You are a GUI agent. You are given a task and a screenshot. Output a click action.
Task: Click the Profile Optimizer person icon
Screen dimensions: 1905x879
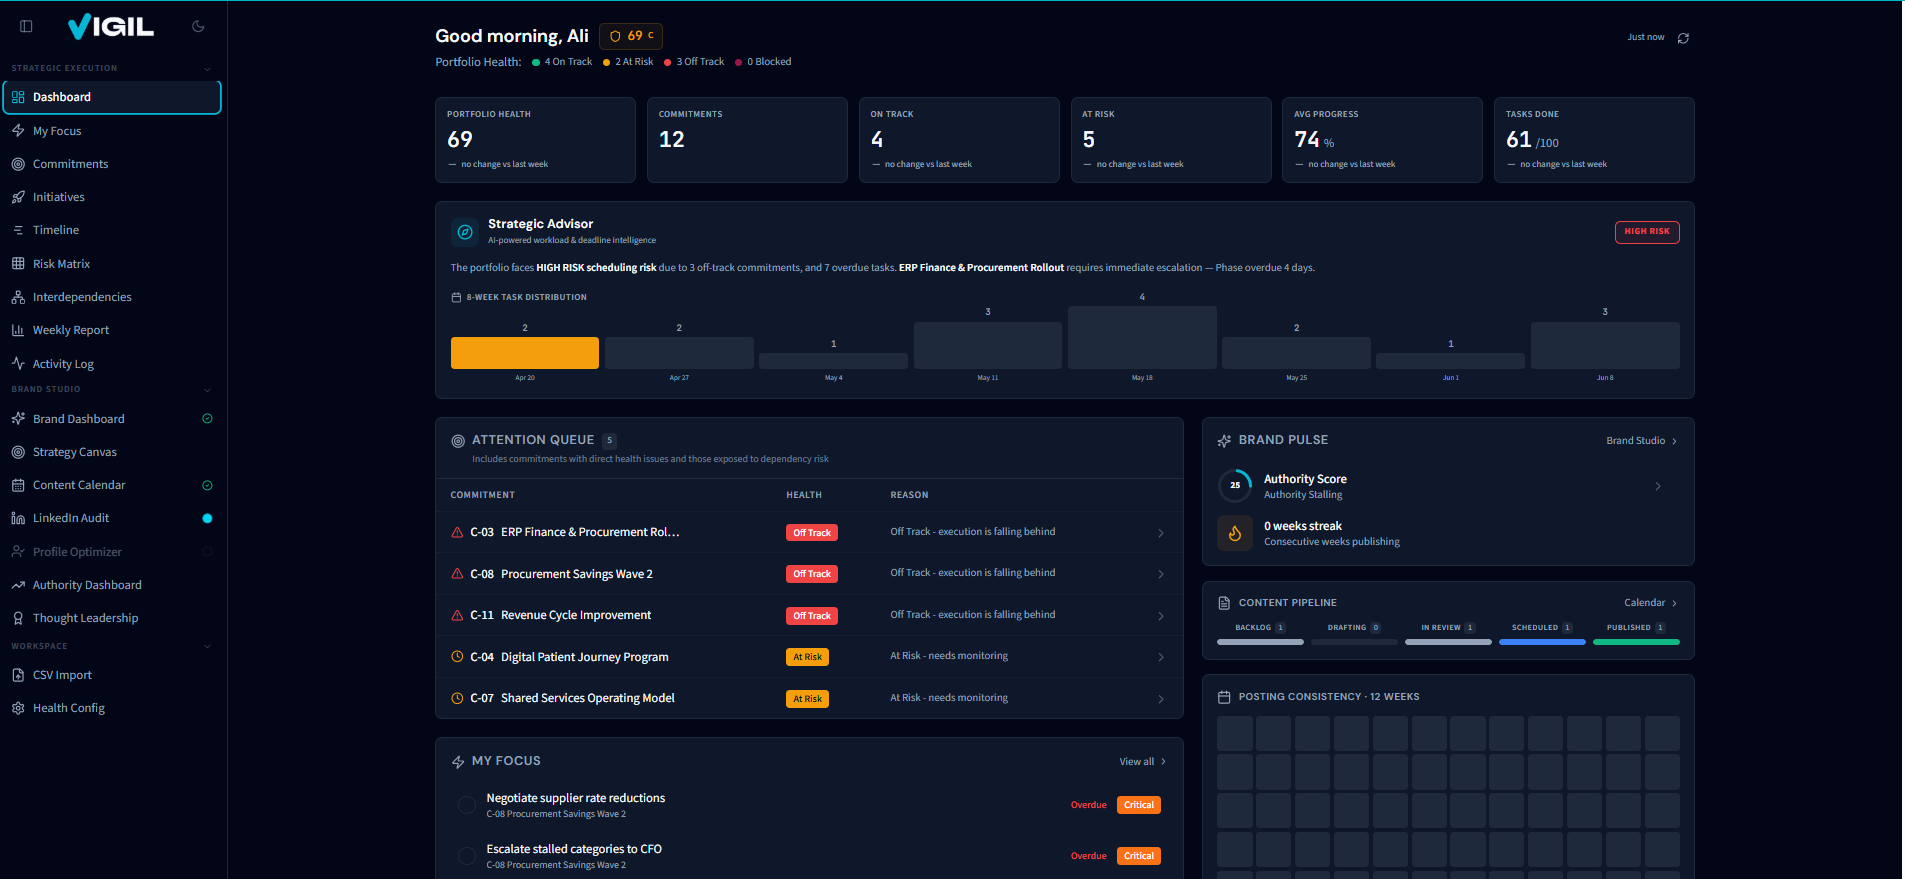[x=18, y=552]
